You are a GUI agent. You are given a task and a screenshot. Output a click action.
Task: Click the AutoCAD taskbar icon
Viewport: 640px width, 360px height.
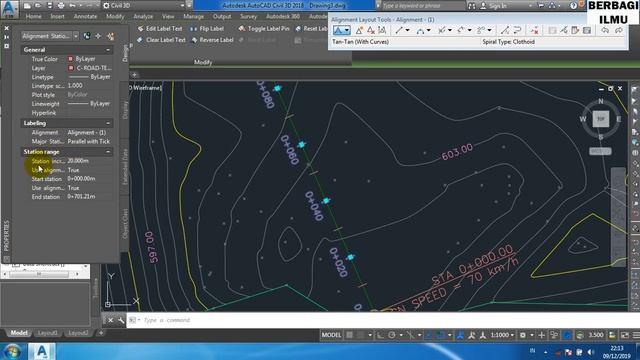(42, 351)
